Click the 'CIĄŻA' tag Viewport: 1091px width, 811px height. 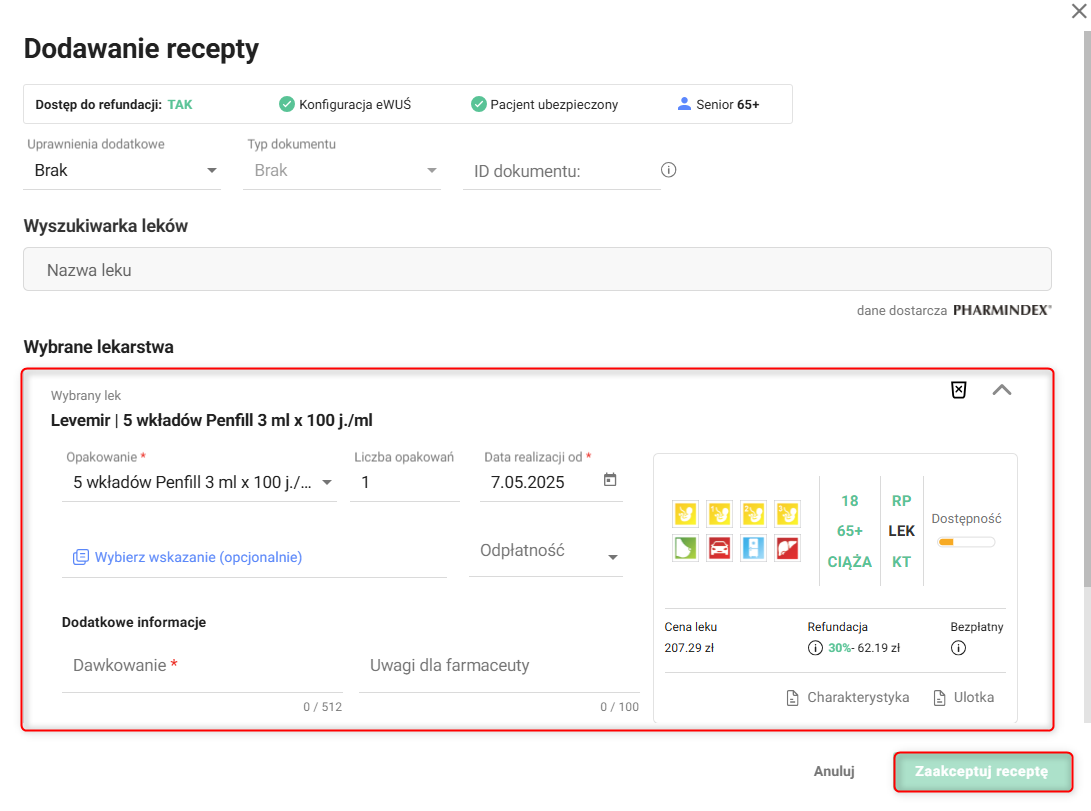click(850, 562)
